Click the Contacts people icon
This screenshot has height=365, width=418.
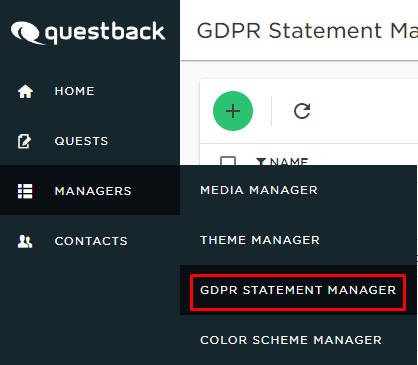[x=25, y=241]
